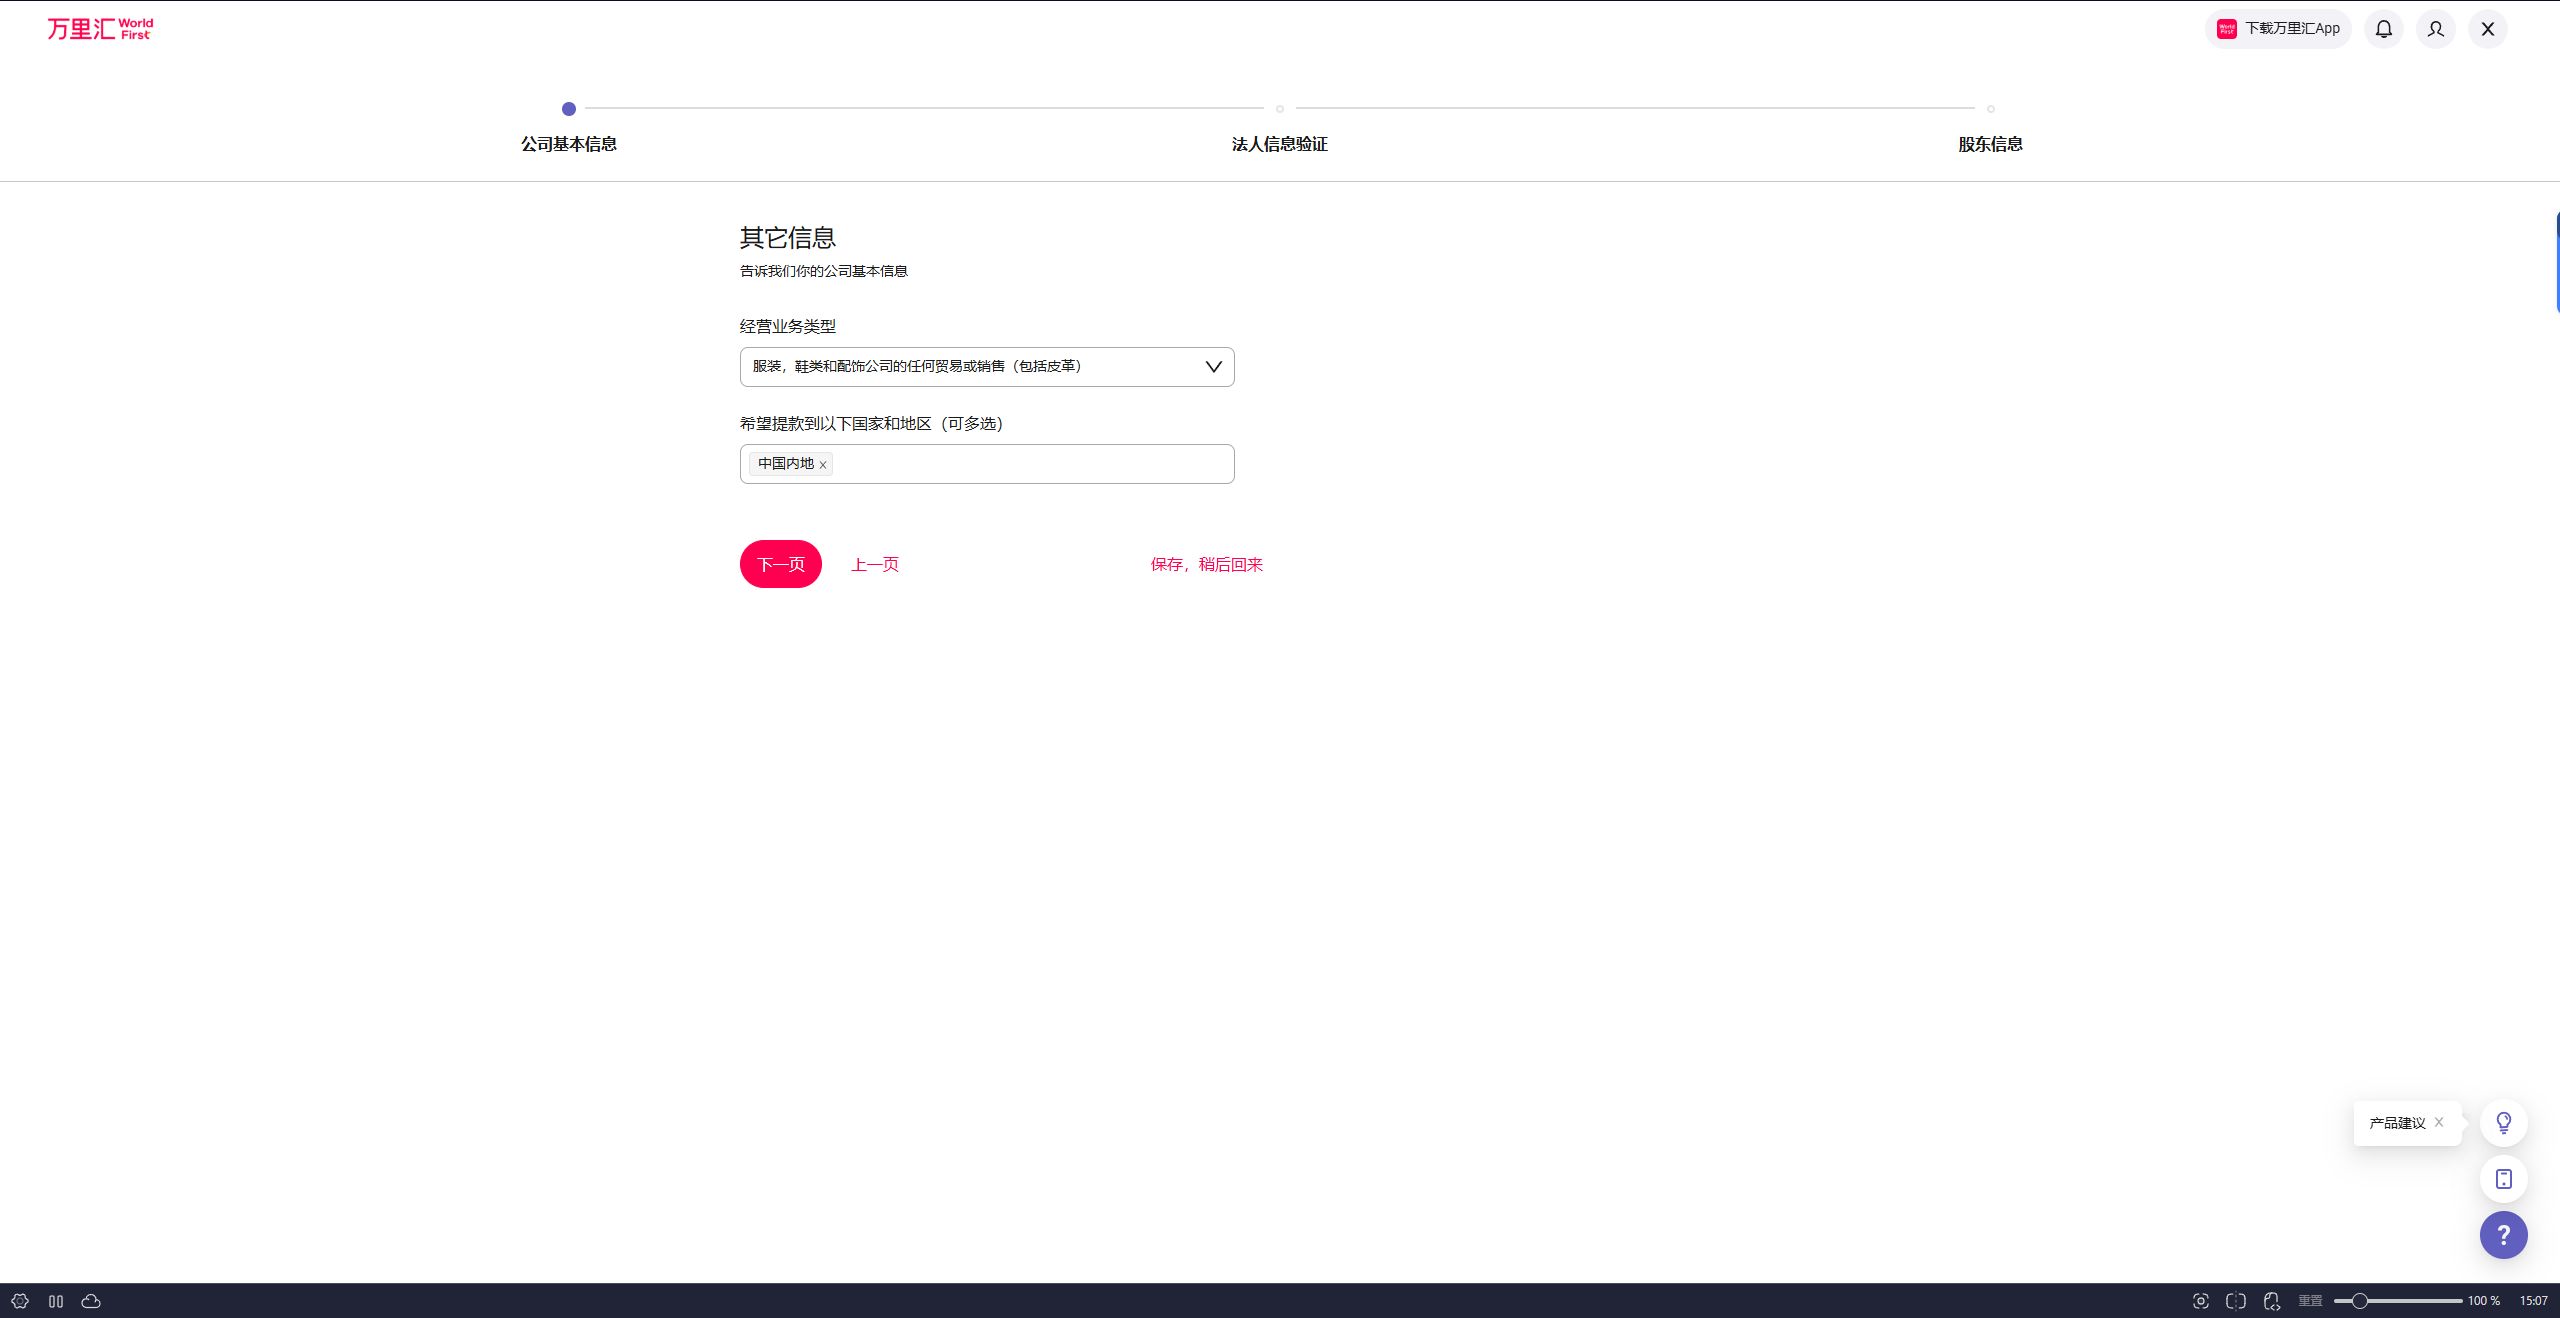Click the blue scrollbar thumb on the right edge
The width and height of the screenshot is (2560, 1318).
[2557, 262]
